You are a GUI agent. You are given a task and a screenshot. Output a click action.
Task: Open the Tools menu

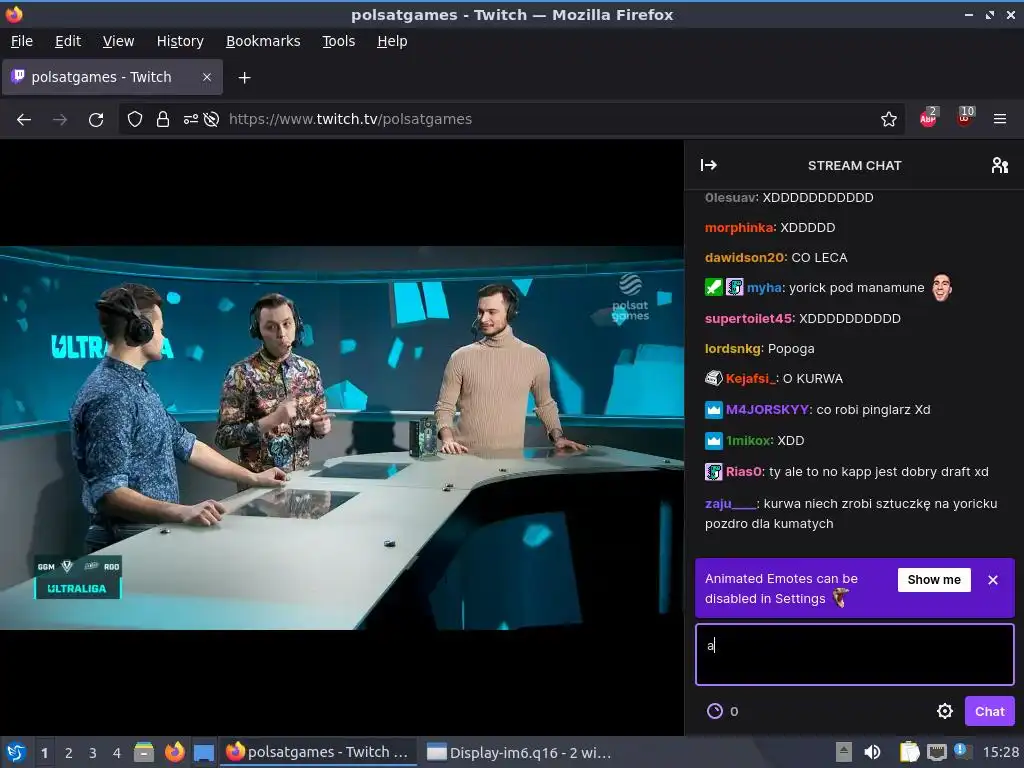(339, 41)
